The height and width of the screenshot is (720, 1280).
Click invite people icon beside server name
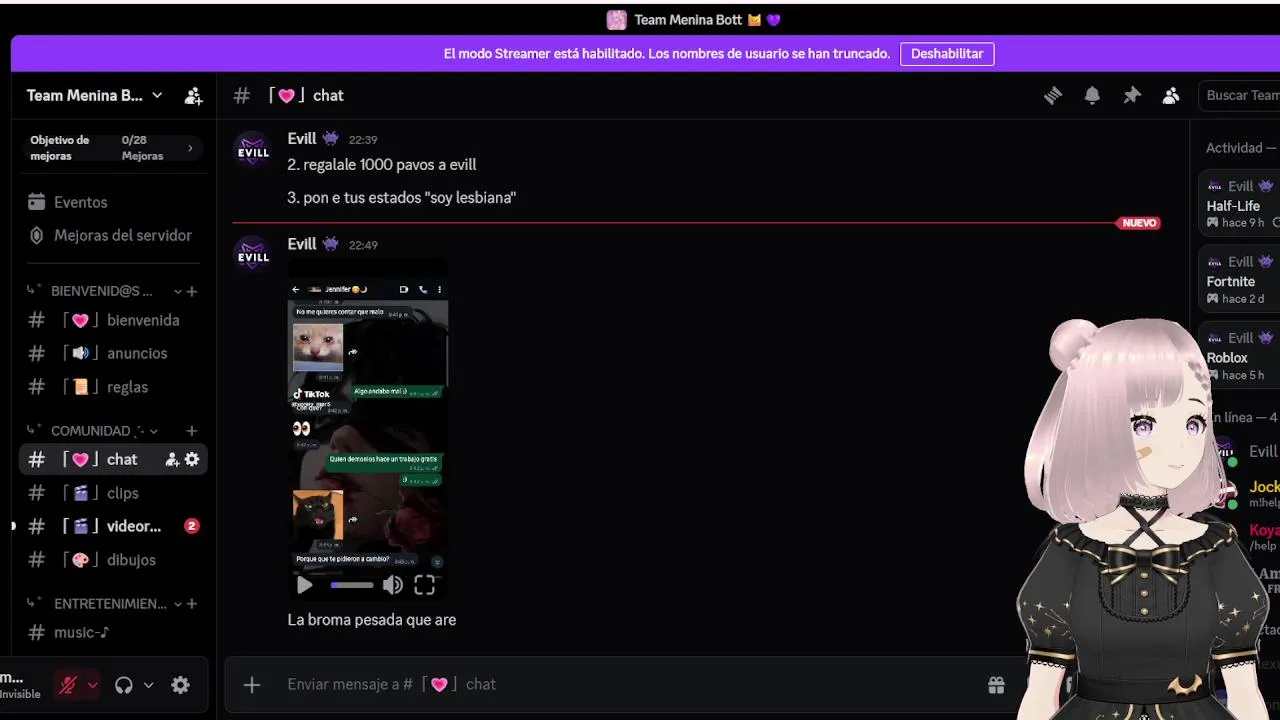click(193, 96)
